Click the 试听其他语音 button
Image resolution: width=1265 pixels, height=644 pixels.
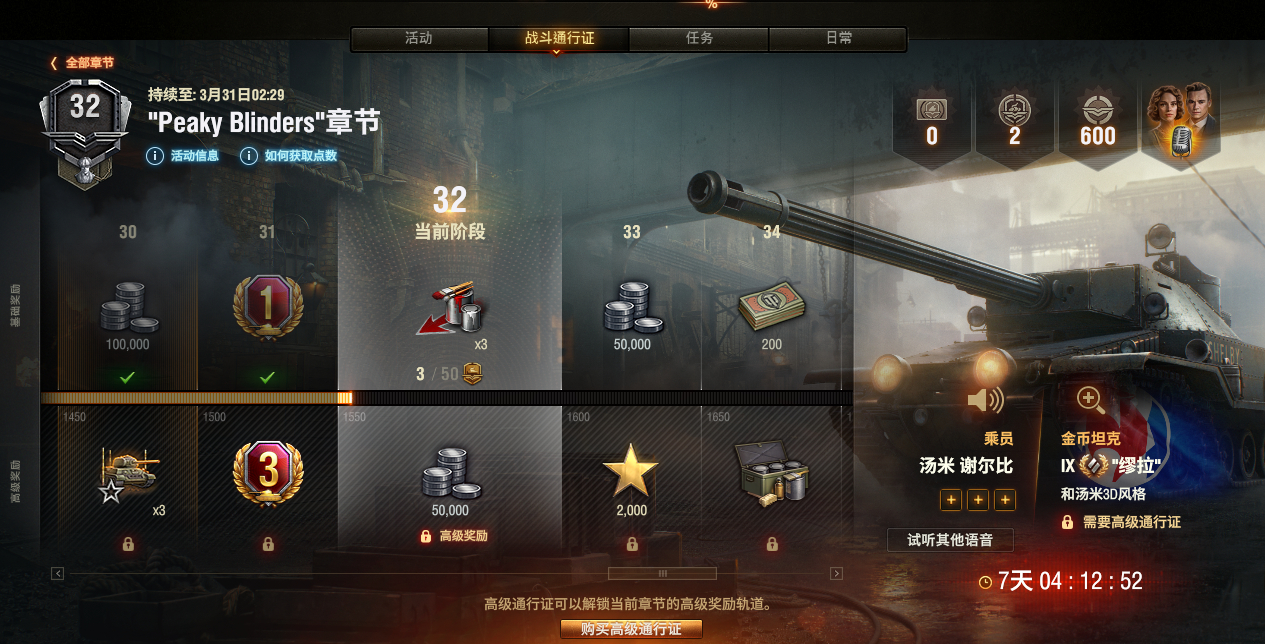pos(950,540)
